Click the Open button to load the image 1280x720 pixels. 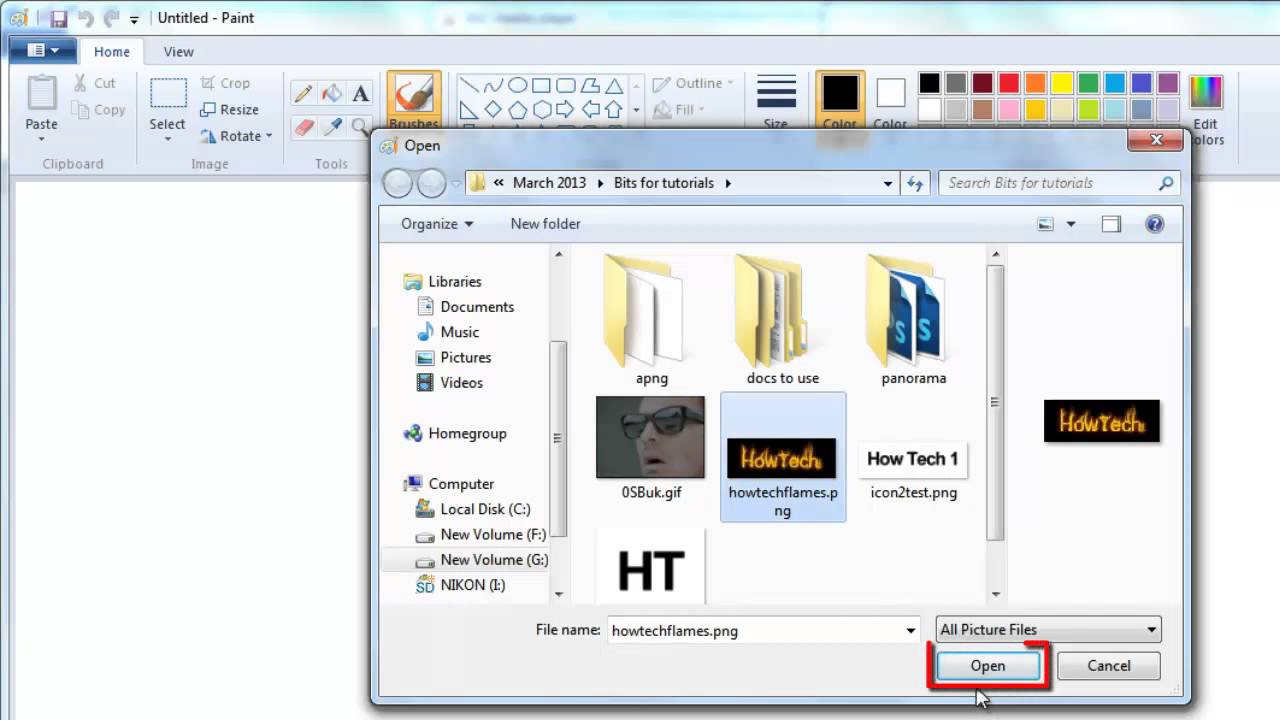tap(987, 665)
